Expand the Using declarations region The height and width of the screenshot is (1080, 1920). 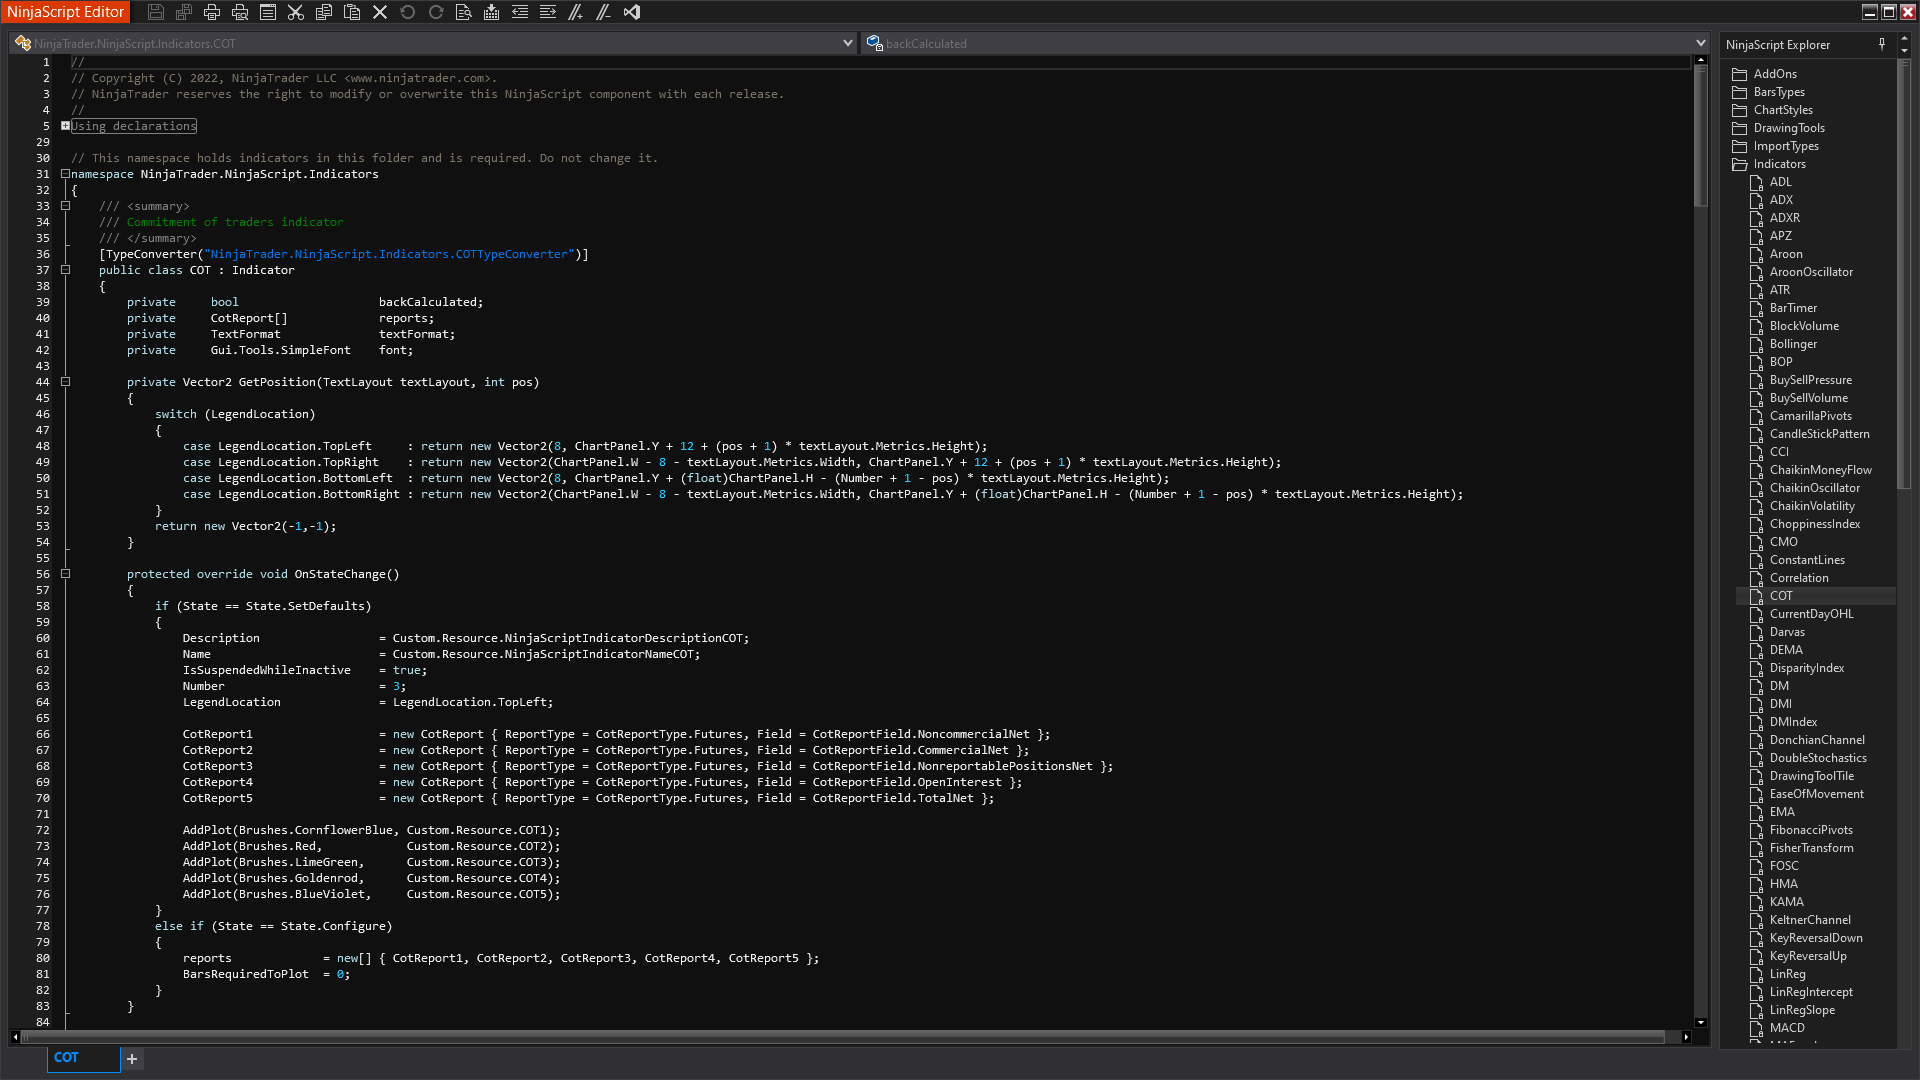coord(65,126)
